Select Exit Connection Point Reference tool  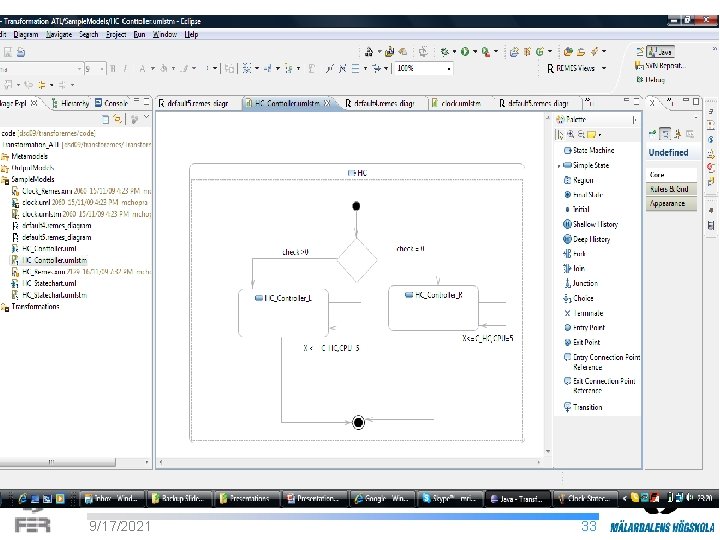599,385
